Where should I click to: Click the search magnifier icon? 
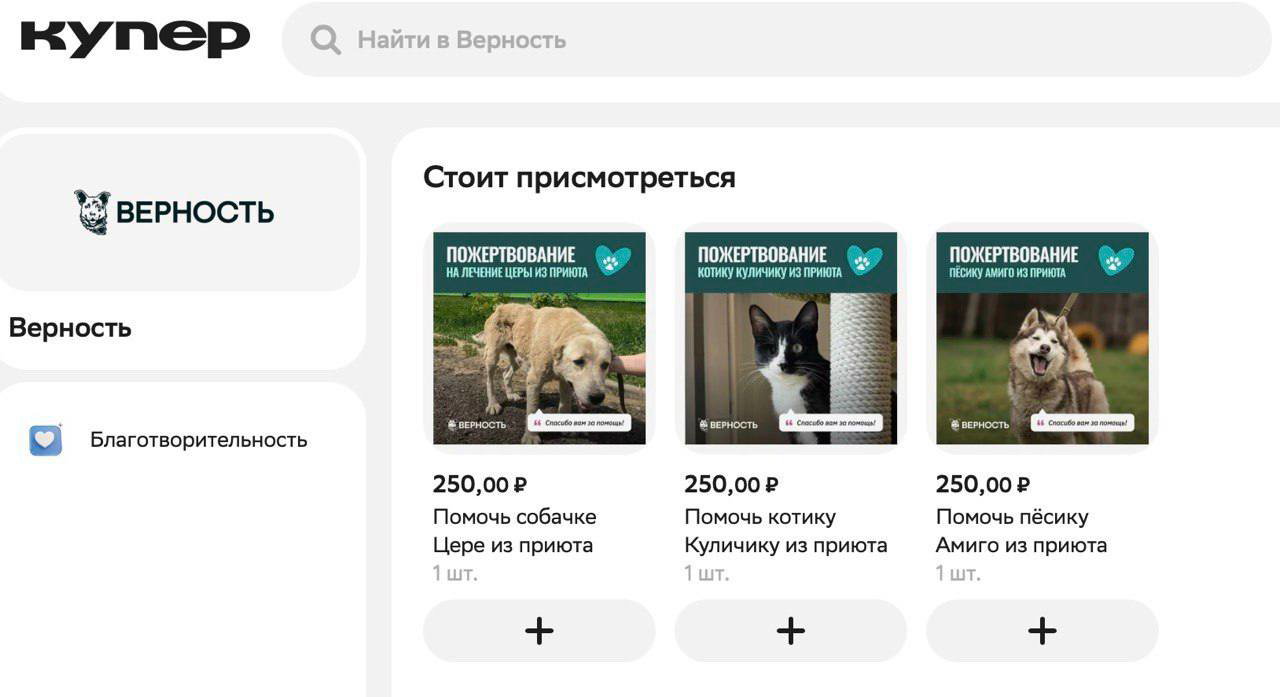325,40
